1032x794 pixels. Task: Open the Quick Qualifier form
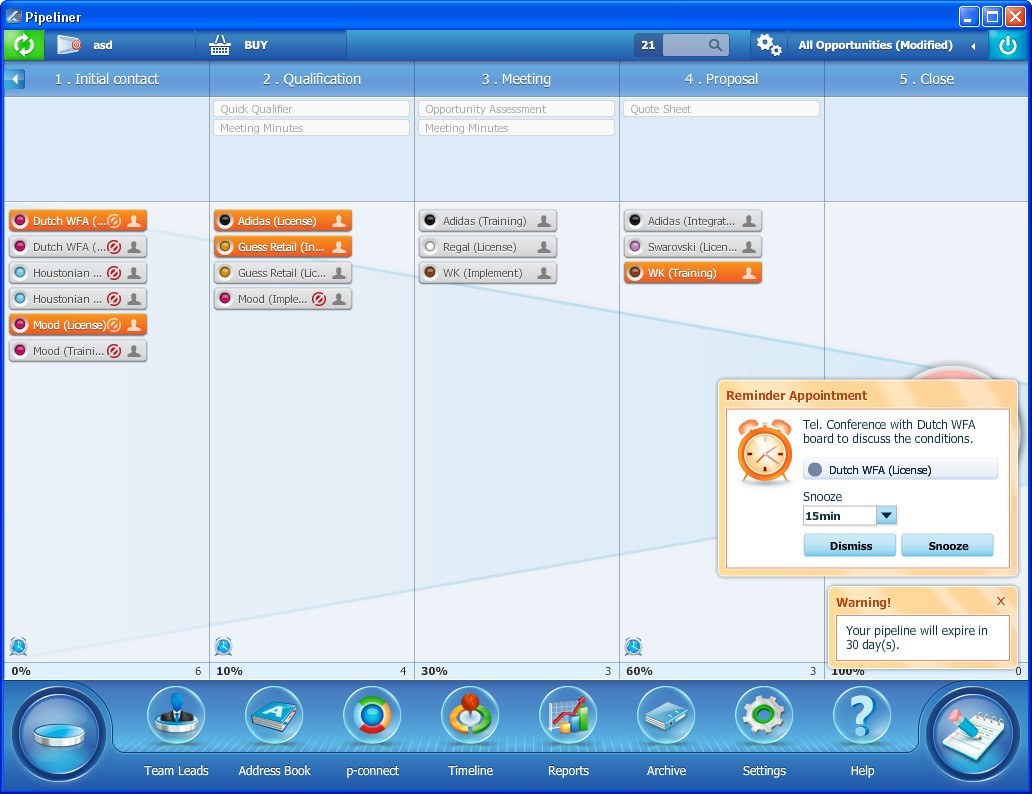(x=310, y=108)
